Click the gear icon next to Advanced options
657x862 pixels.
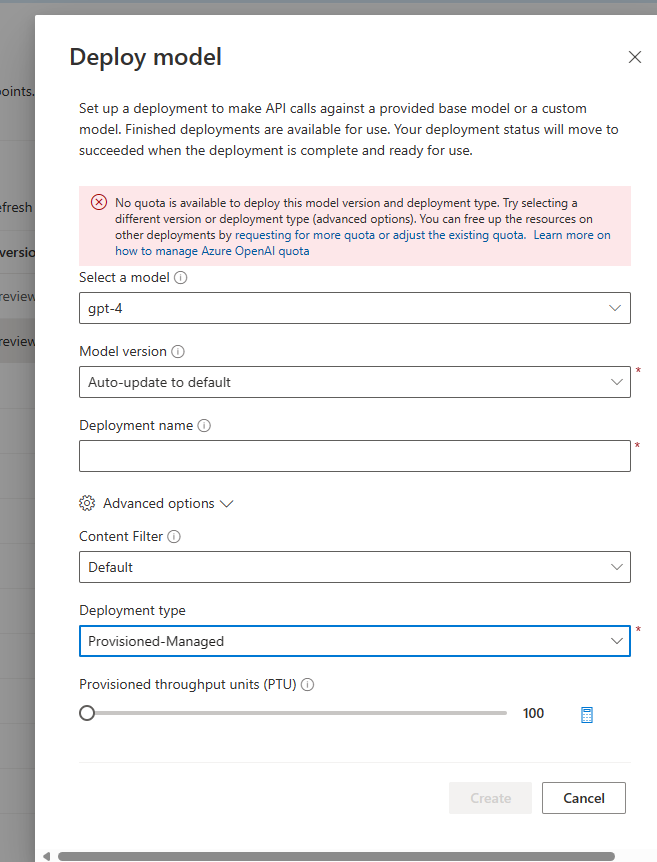click(87, 503)
